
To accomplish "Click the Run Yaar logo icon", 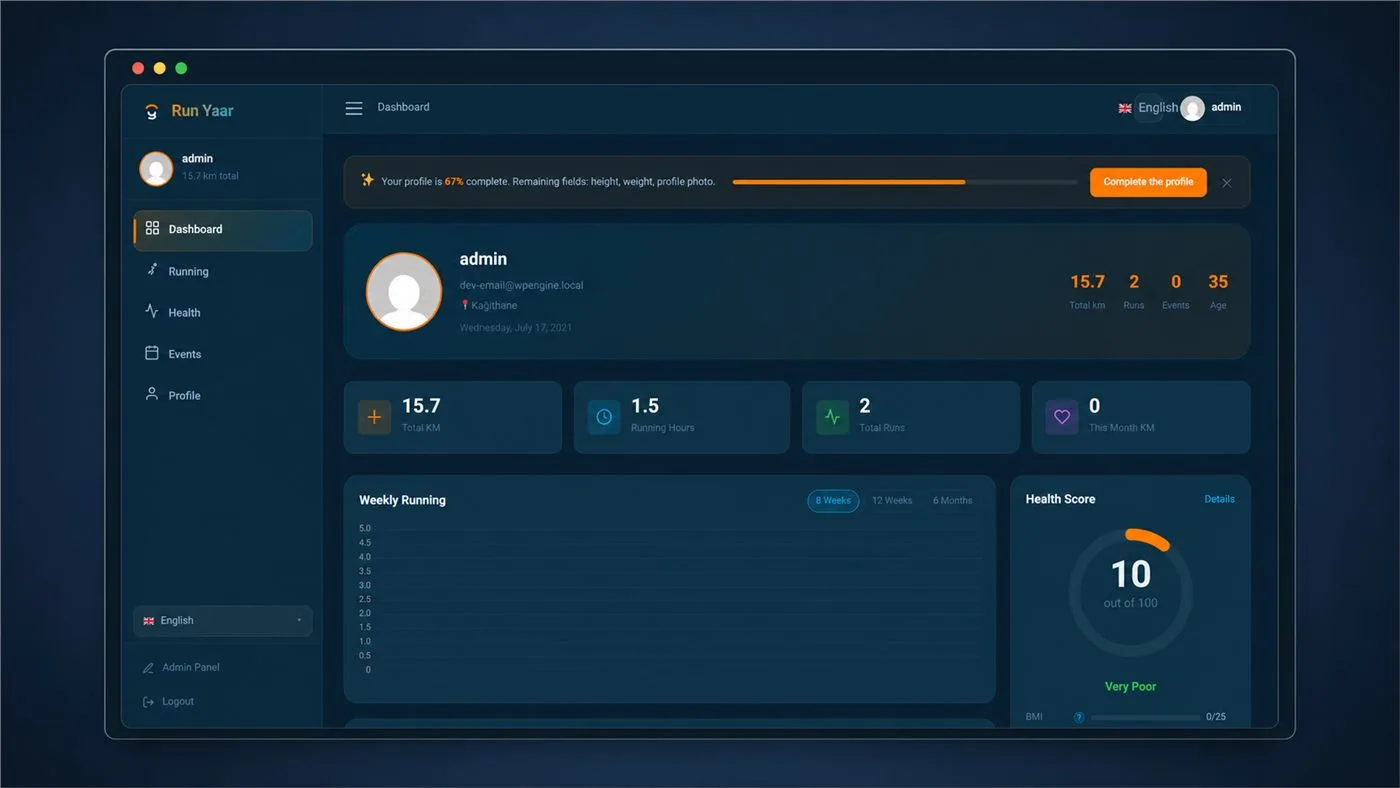I will pyautogui.click(x=152, y=111).
